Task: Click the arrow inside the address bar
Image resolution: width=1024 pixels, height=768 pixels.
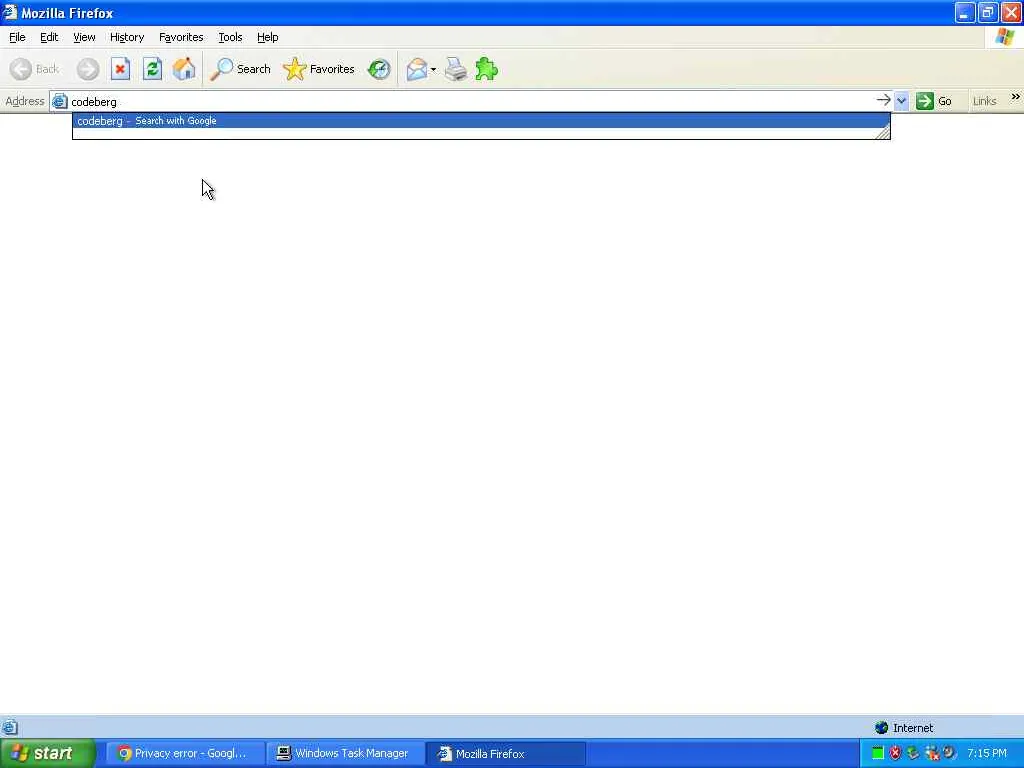Action: click(x=883, y=101)
